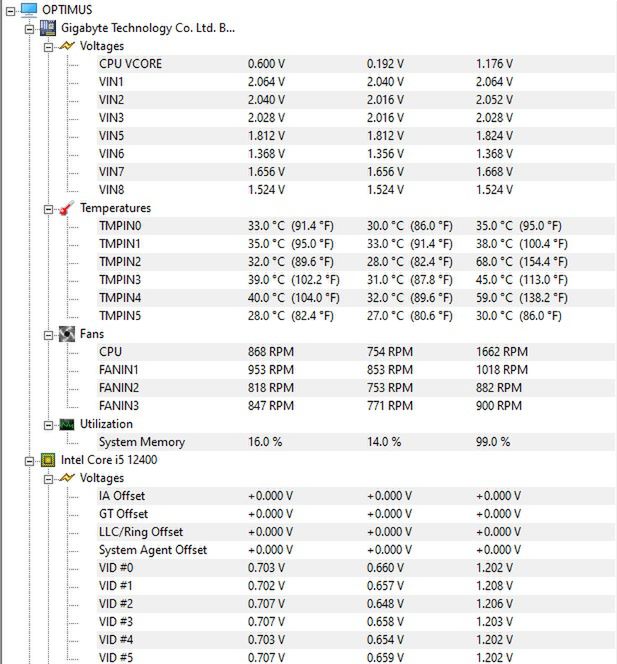The image size is (617, 664).
Task: Select the CPU VCORE row
Action: point(356,64)
